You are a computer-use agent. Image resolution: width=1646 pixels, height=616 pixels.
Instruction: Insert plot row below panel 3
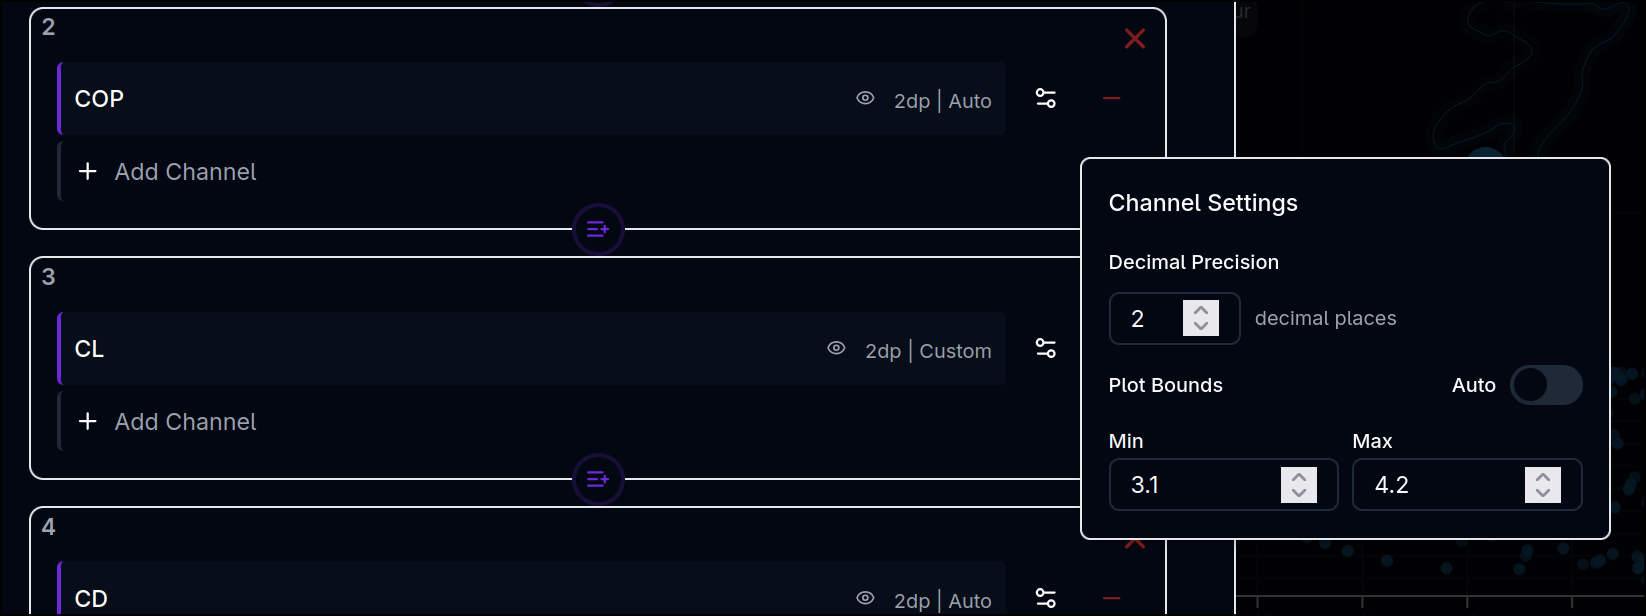(x=598, y=480)
